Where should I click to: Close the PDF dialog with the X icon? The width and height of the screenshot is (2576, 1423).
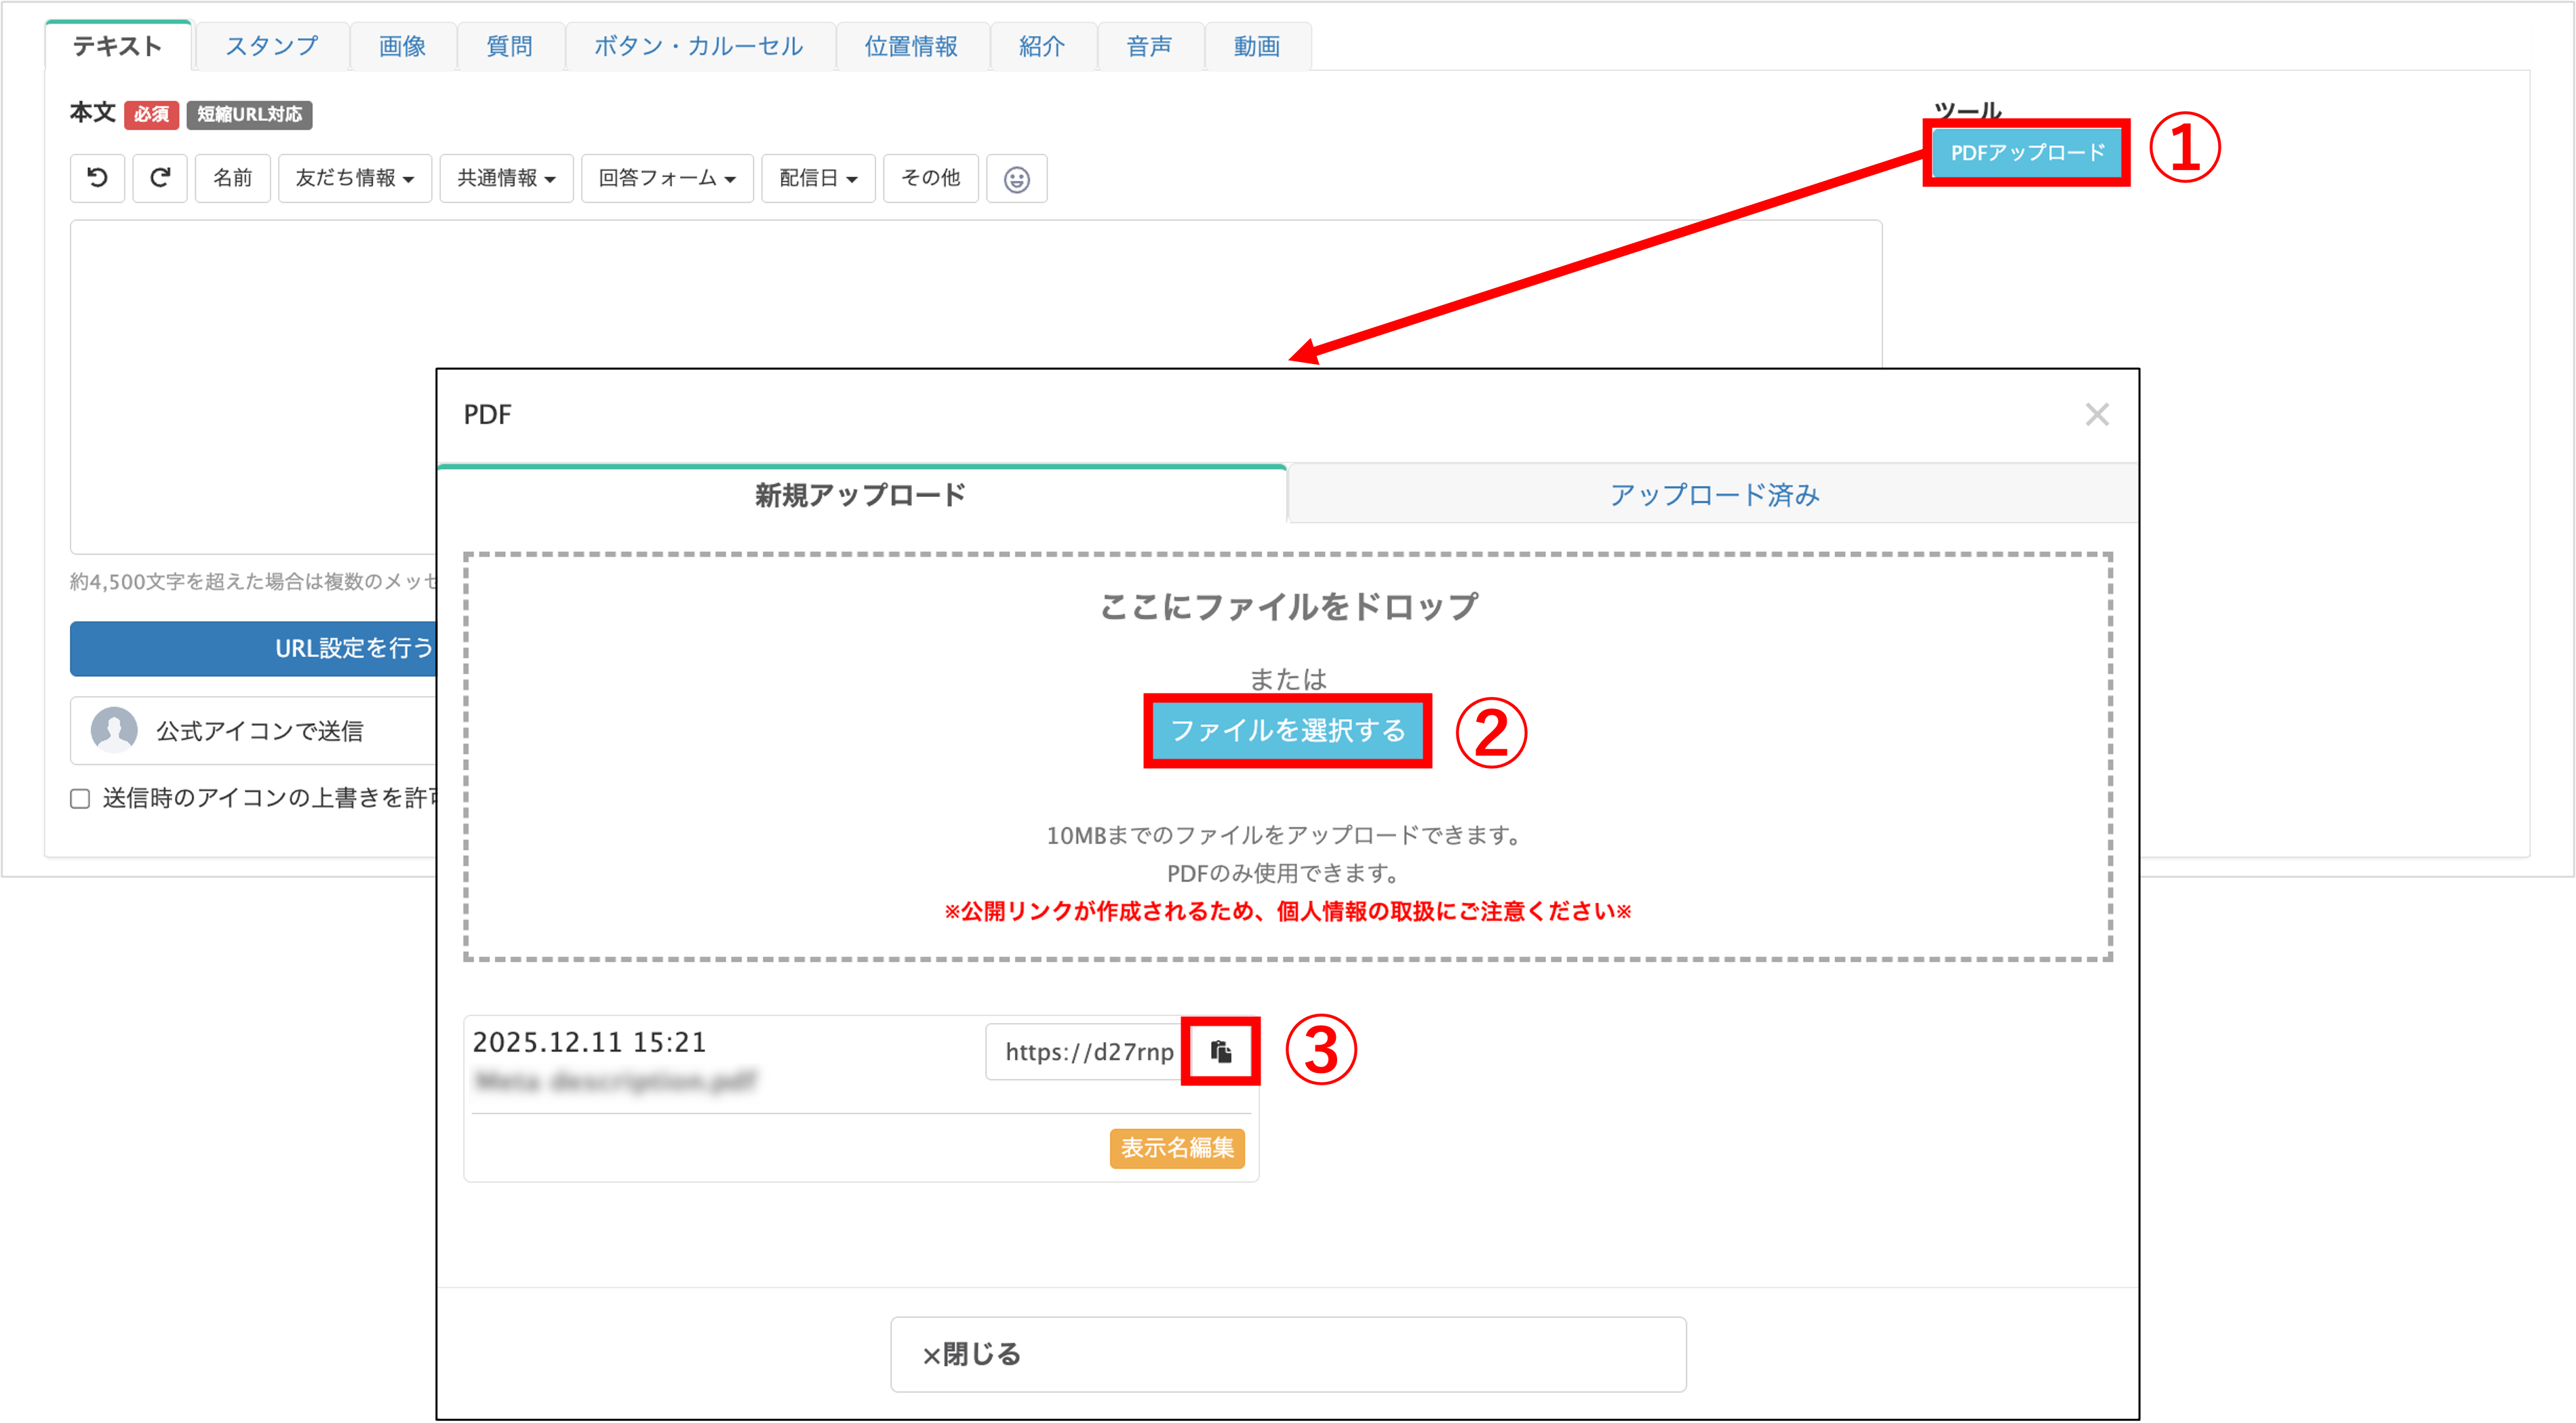click(2098, 414)
